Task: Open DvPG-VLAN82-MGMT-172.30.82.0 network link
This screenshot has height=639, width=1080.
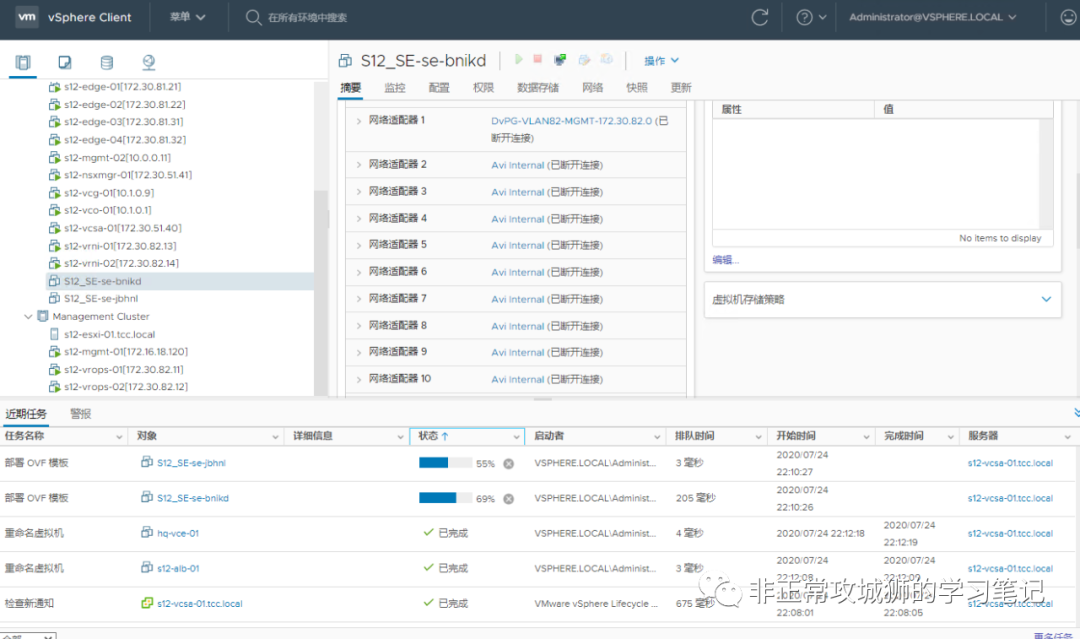Action: pos(571,121)
